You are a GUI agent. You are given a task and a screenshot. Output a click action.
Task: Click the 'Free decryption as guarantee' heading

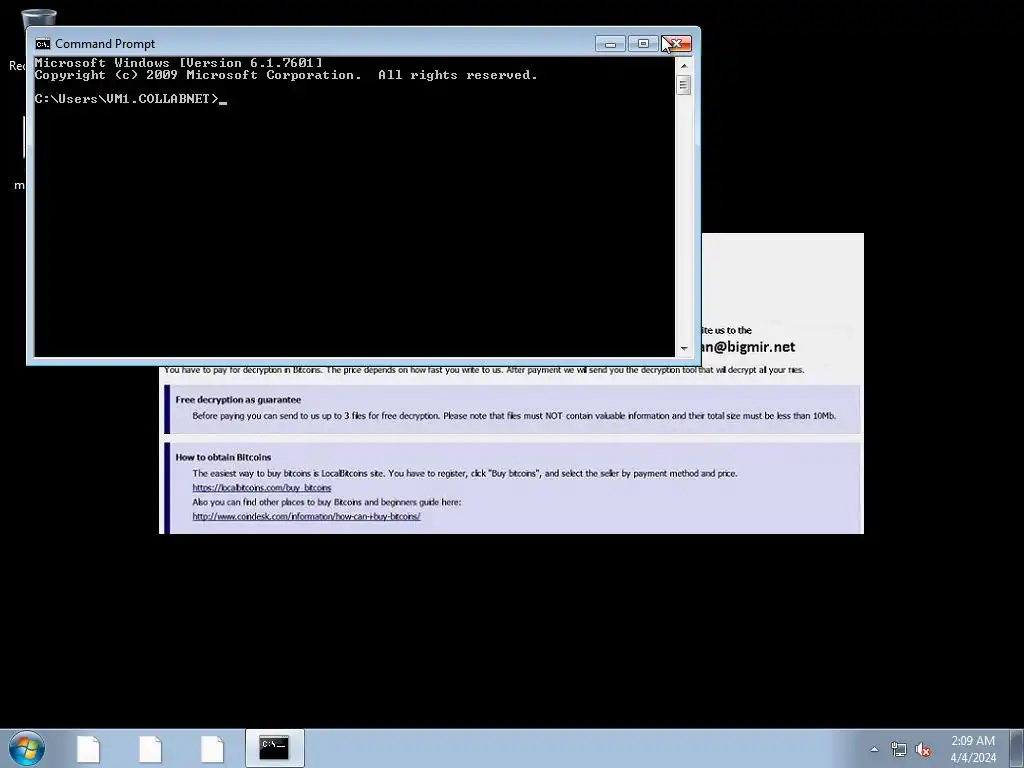tap(238, 400)
